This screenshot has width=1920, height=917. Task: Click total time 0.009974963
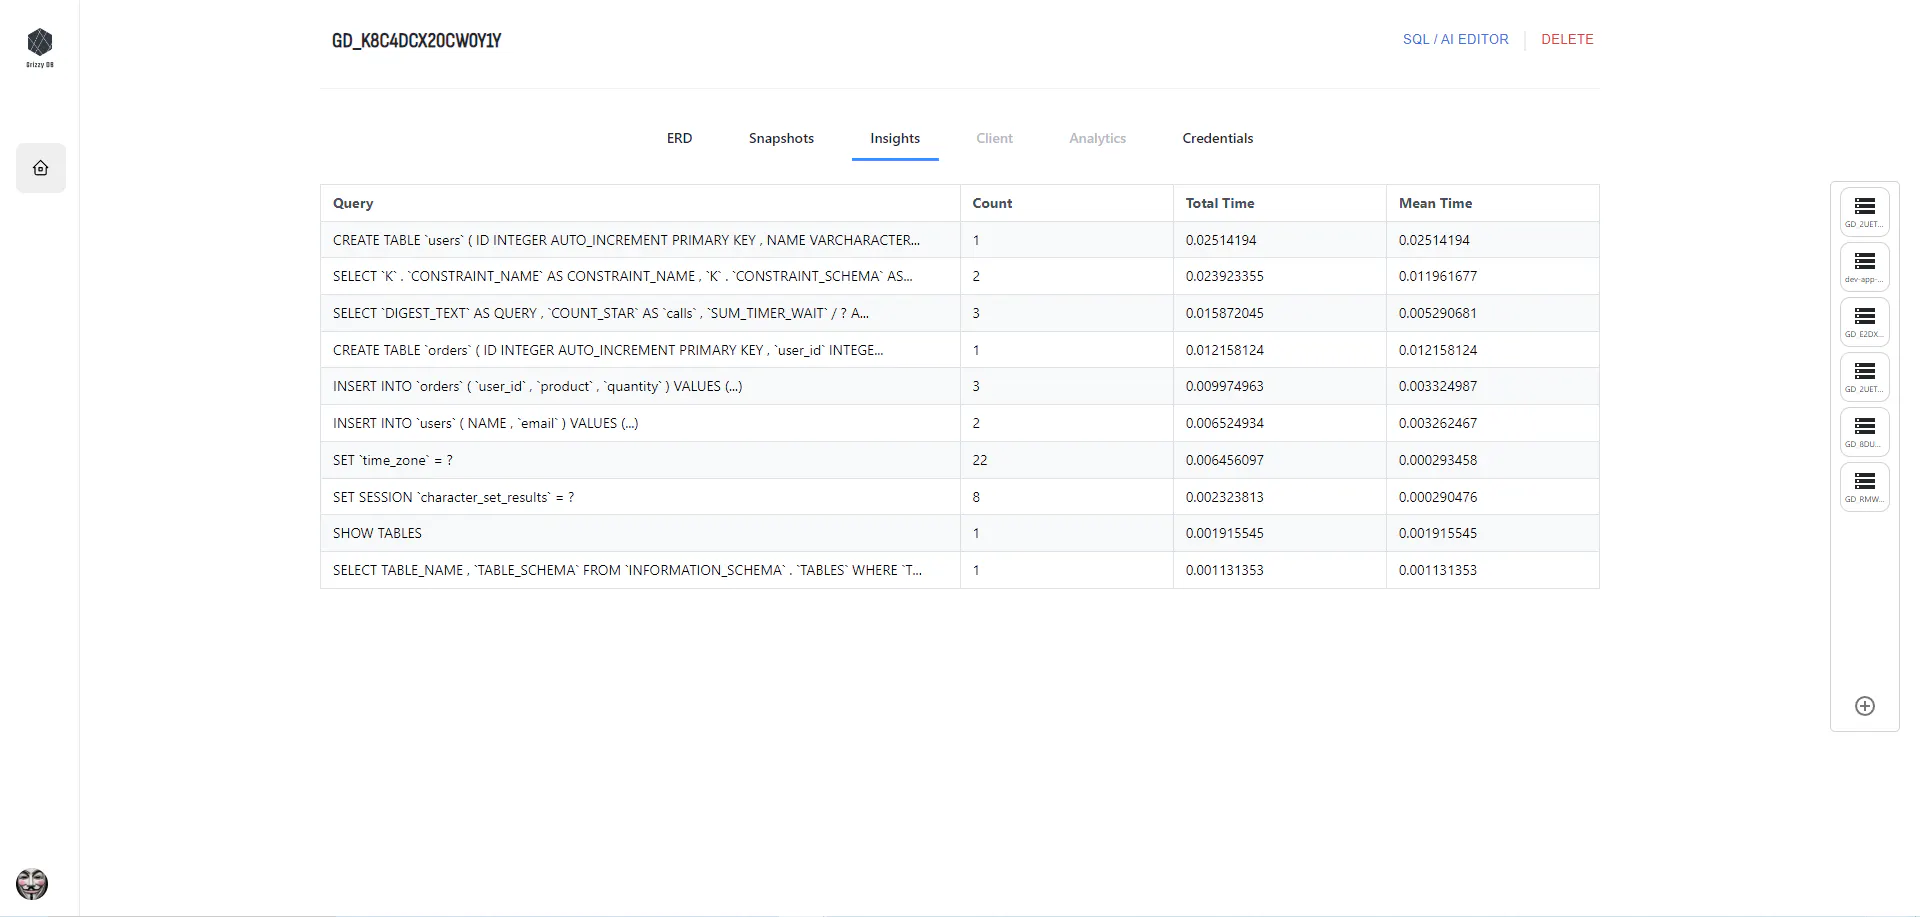tap(1225, 386)
